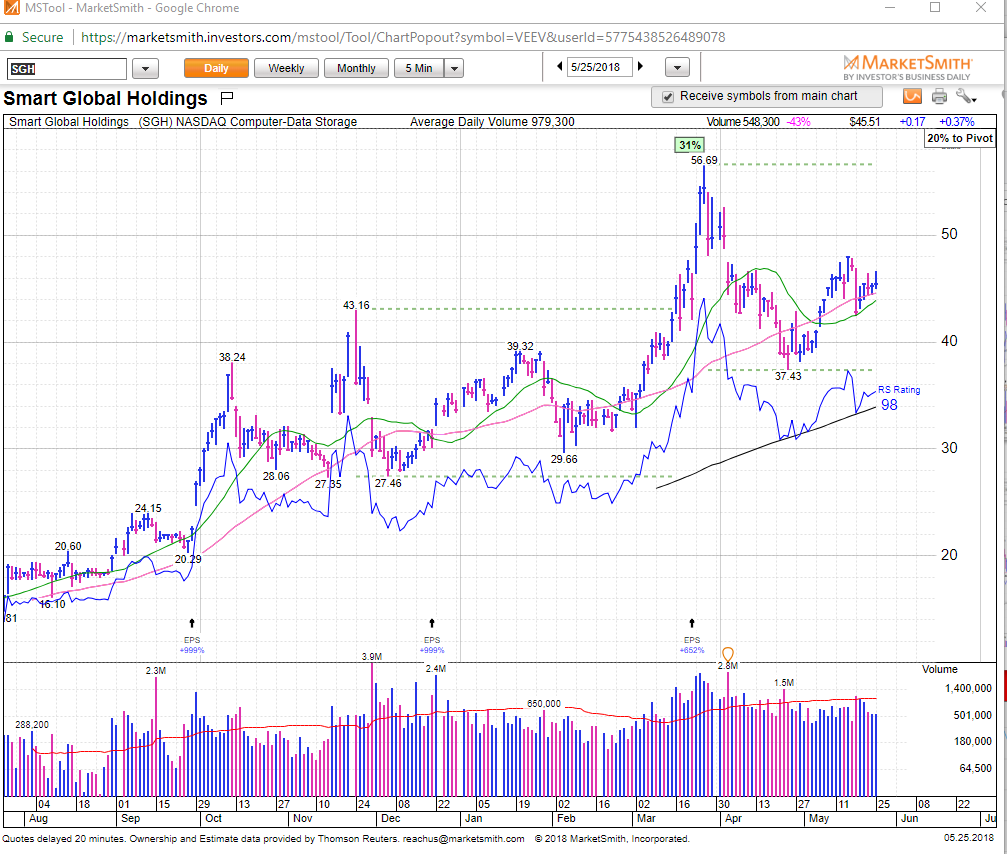Screen dimensions: 1007x854
Task: Click the RS Rating 98 label
Action: point(898,399)
